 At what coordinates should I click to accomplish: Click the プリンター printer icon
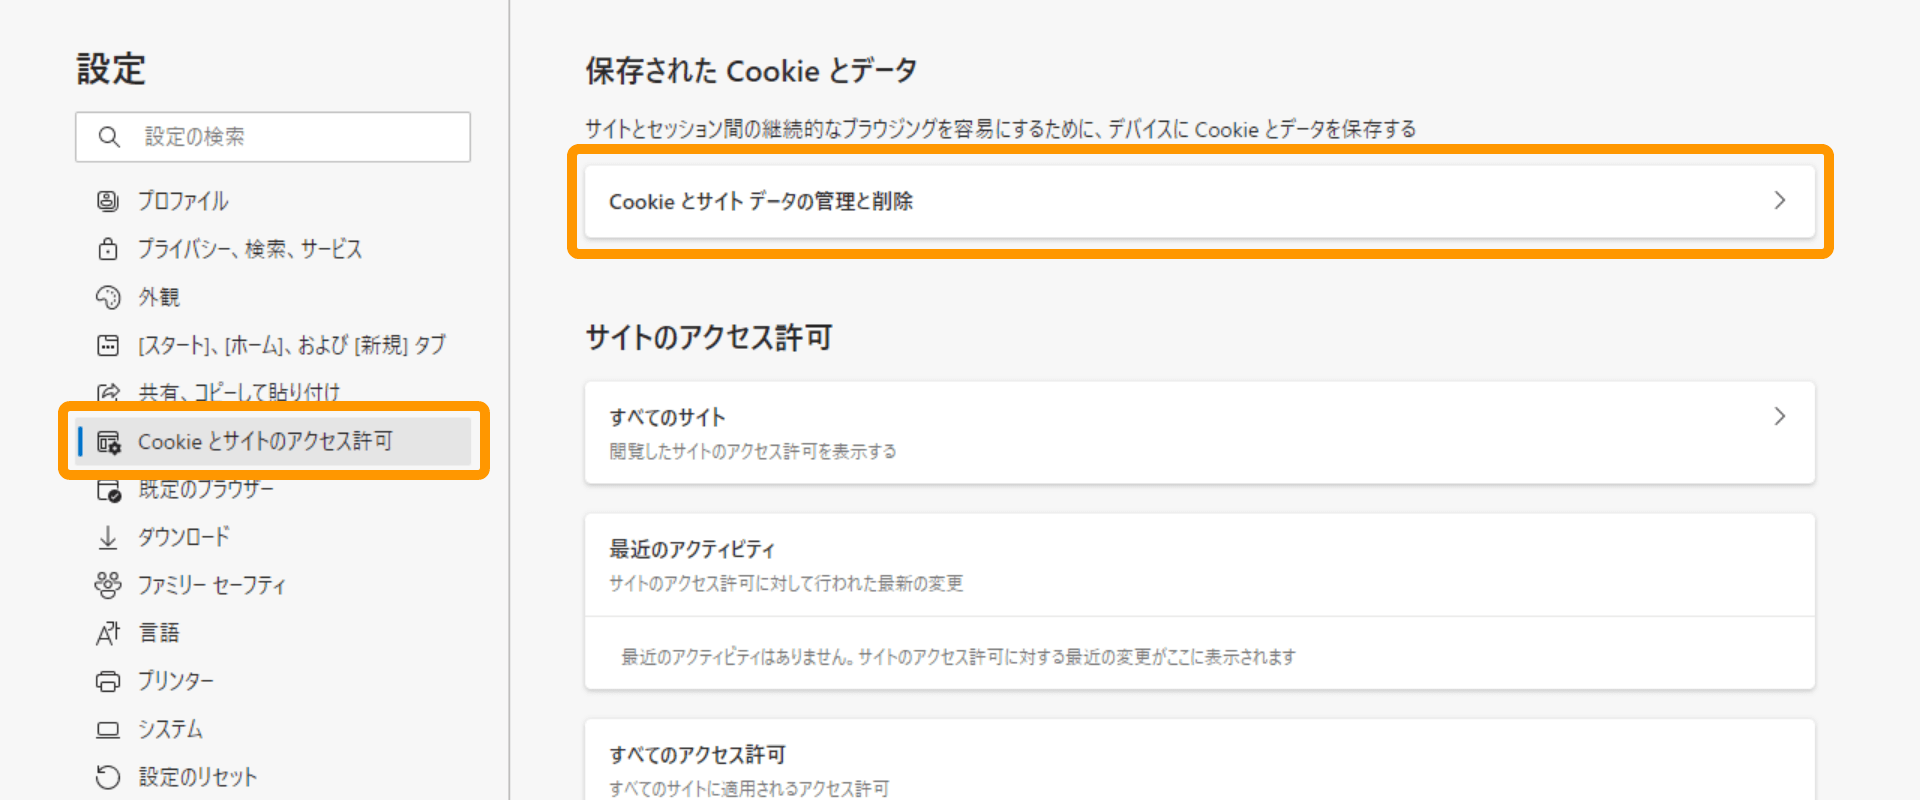(108, 680)
